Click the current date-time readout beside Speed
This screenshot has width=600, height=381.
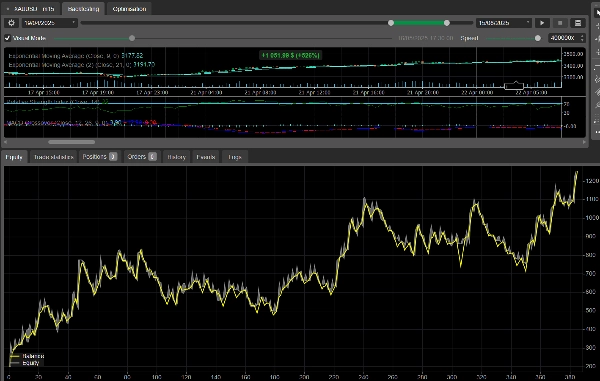(426, 38)
